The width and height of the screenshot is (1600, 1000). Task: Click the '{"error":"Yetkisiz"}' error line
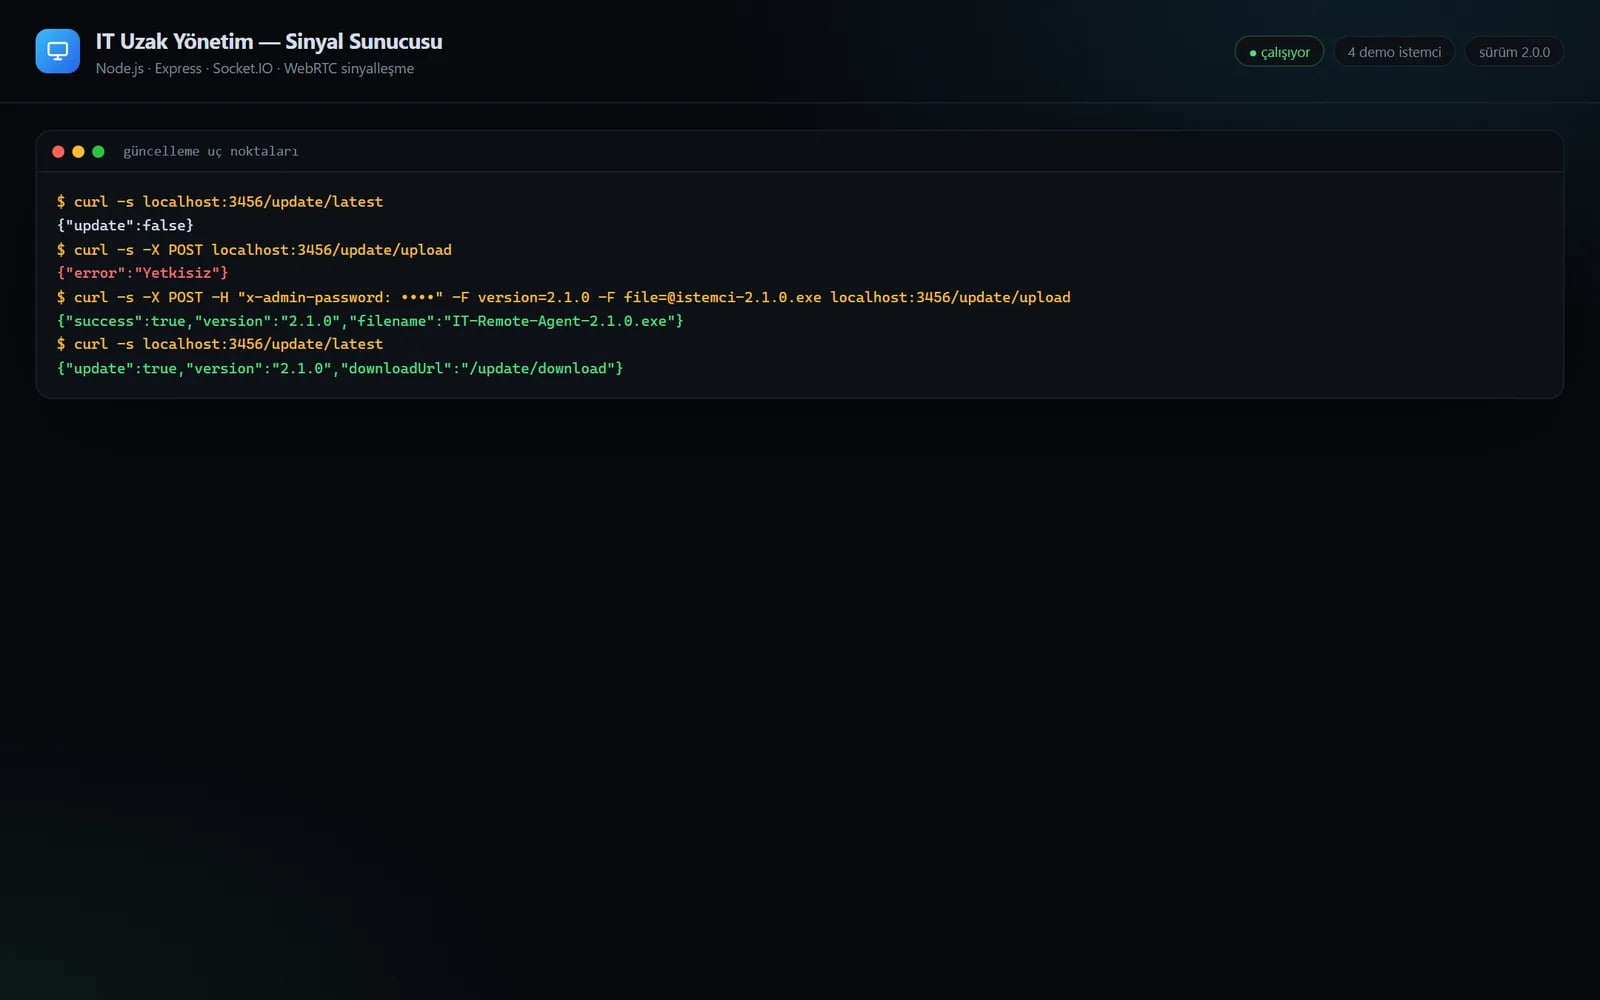(142, 273)
